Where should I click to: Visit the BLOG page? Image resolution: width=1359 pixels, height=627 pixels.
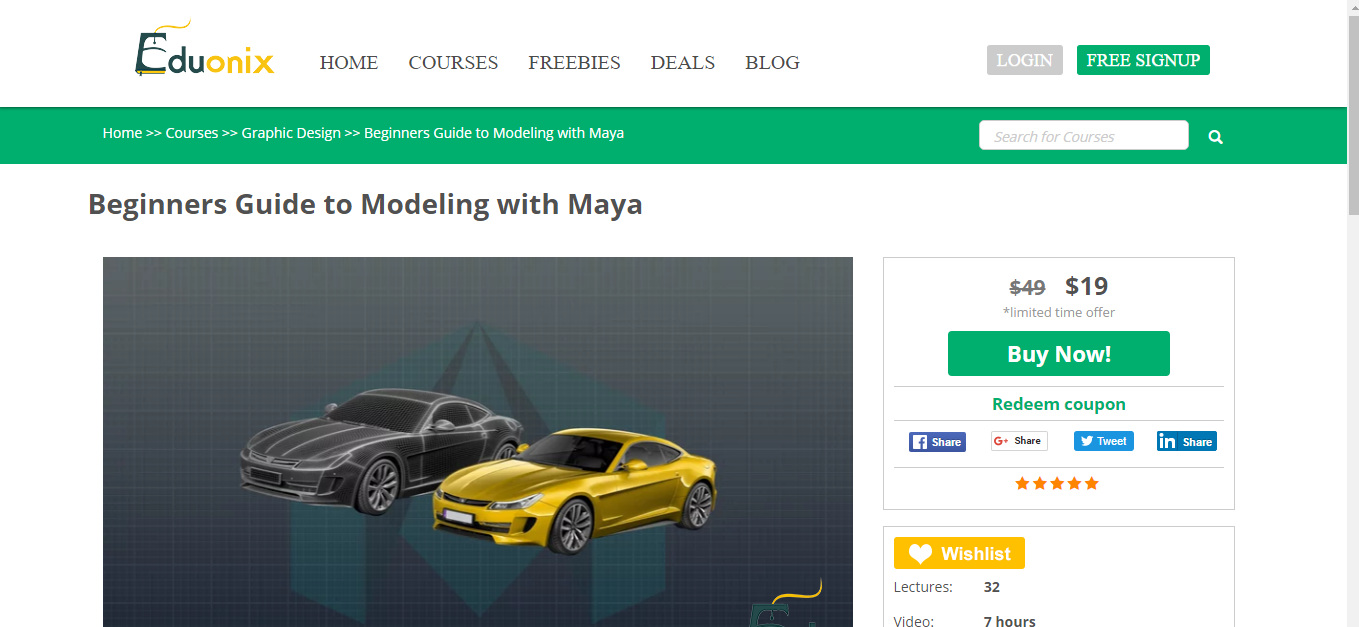pos(772,63)
